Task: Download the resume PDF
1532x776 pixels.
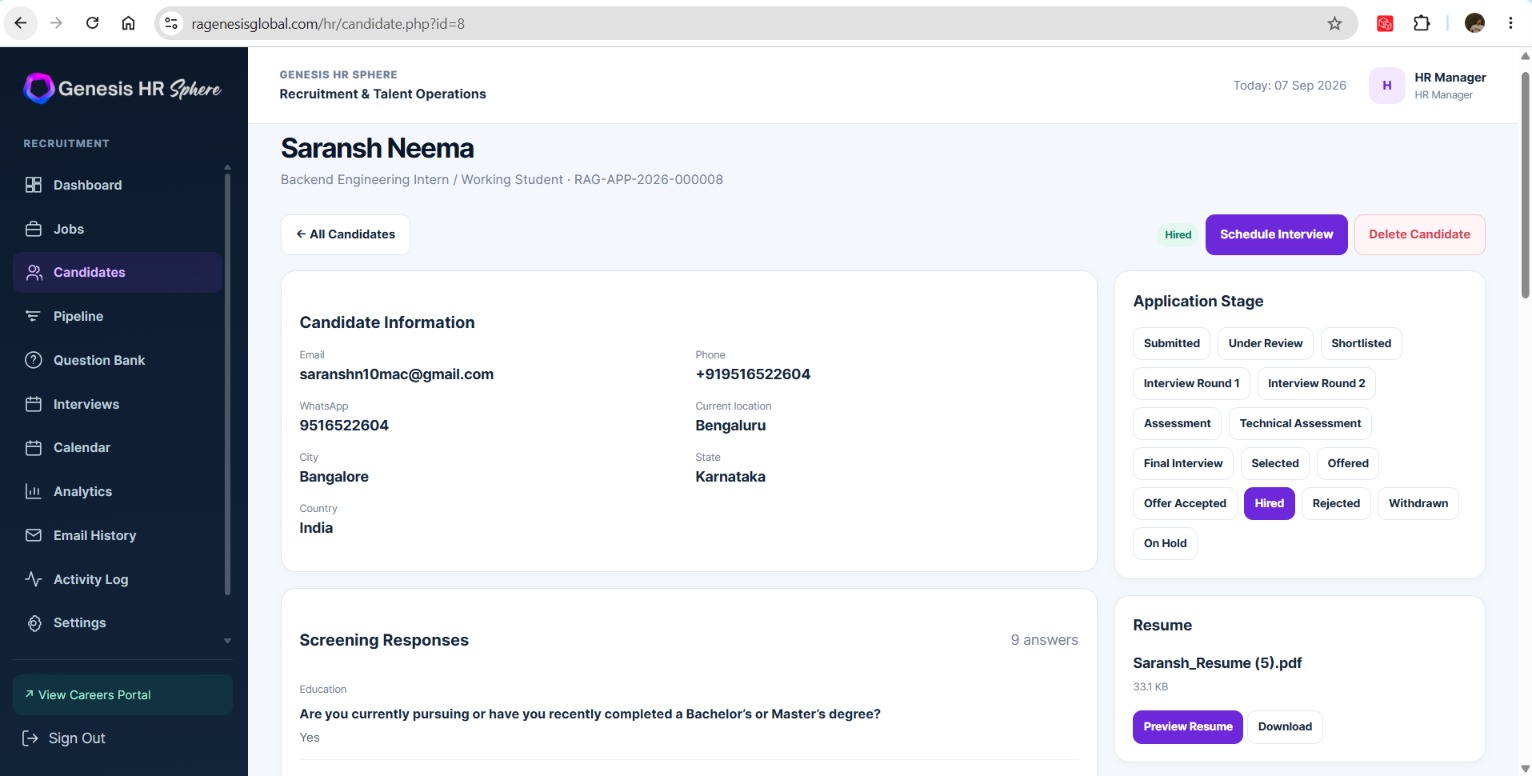Action: click(1285, 727)
